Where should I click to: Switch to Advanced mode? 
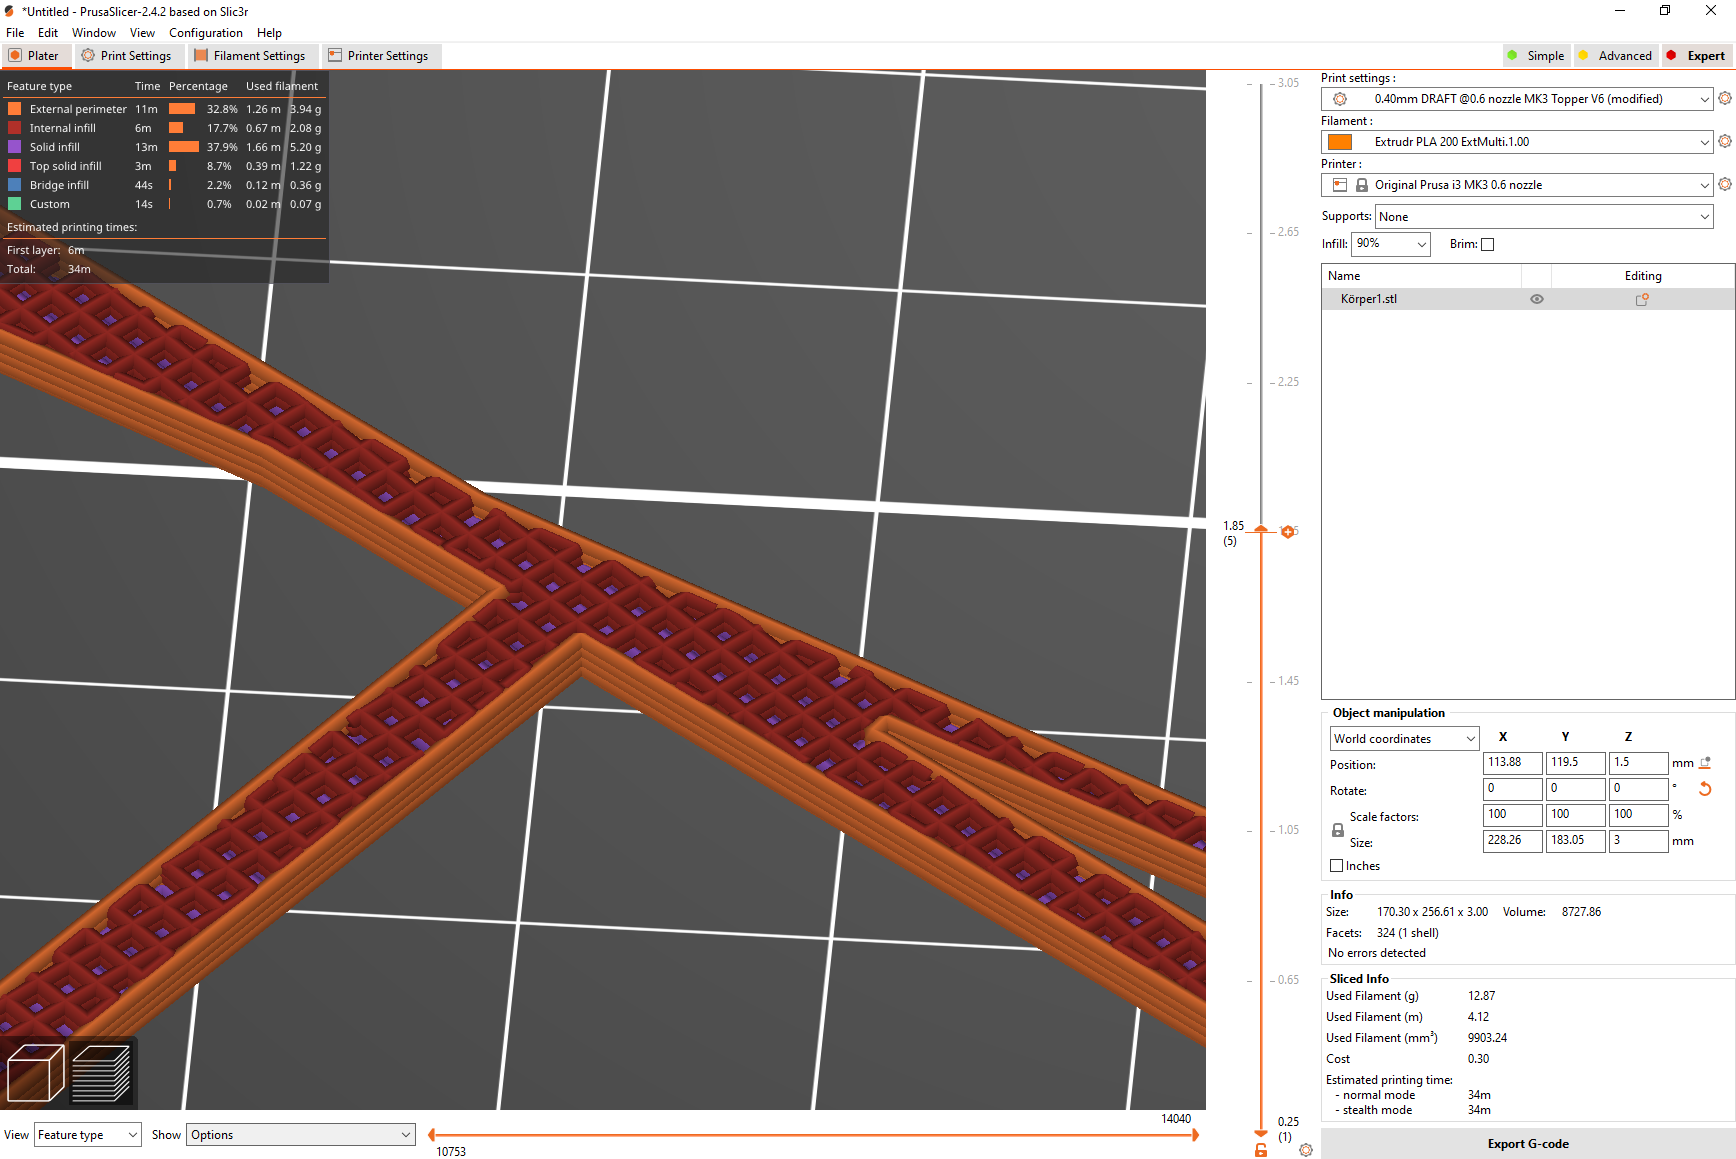tap(1615, 56)
